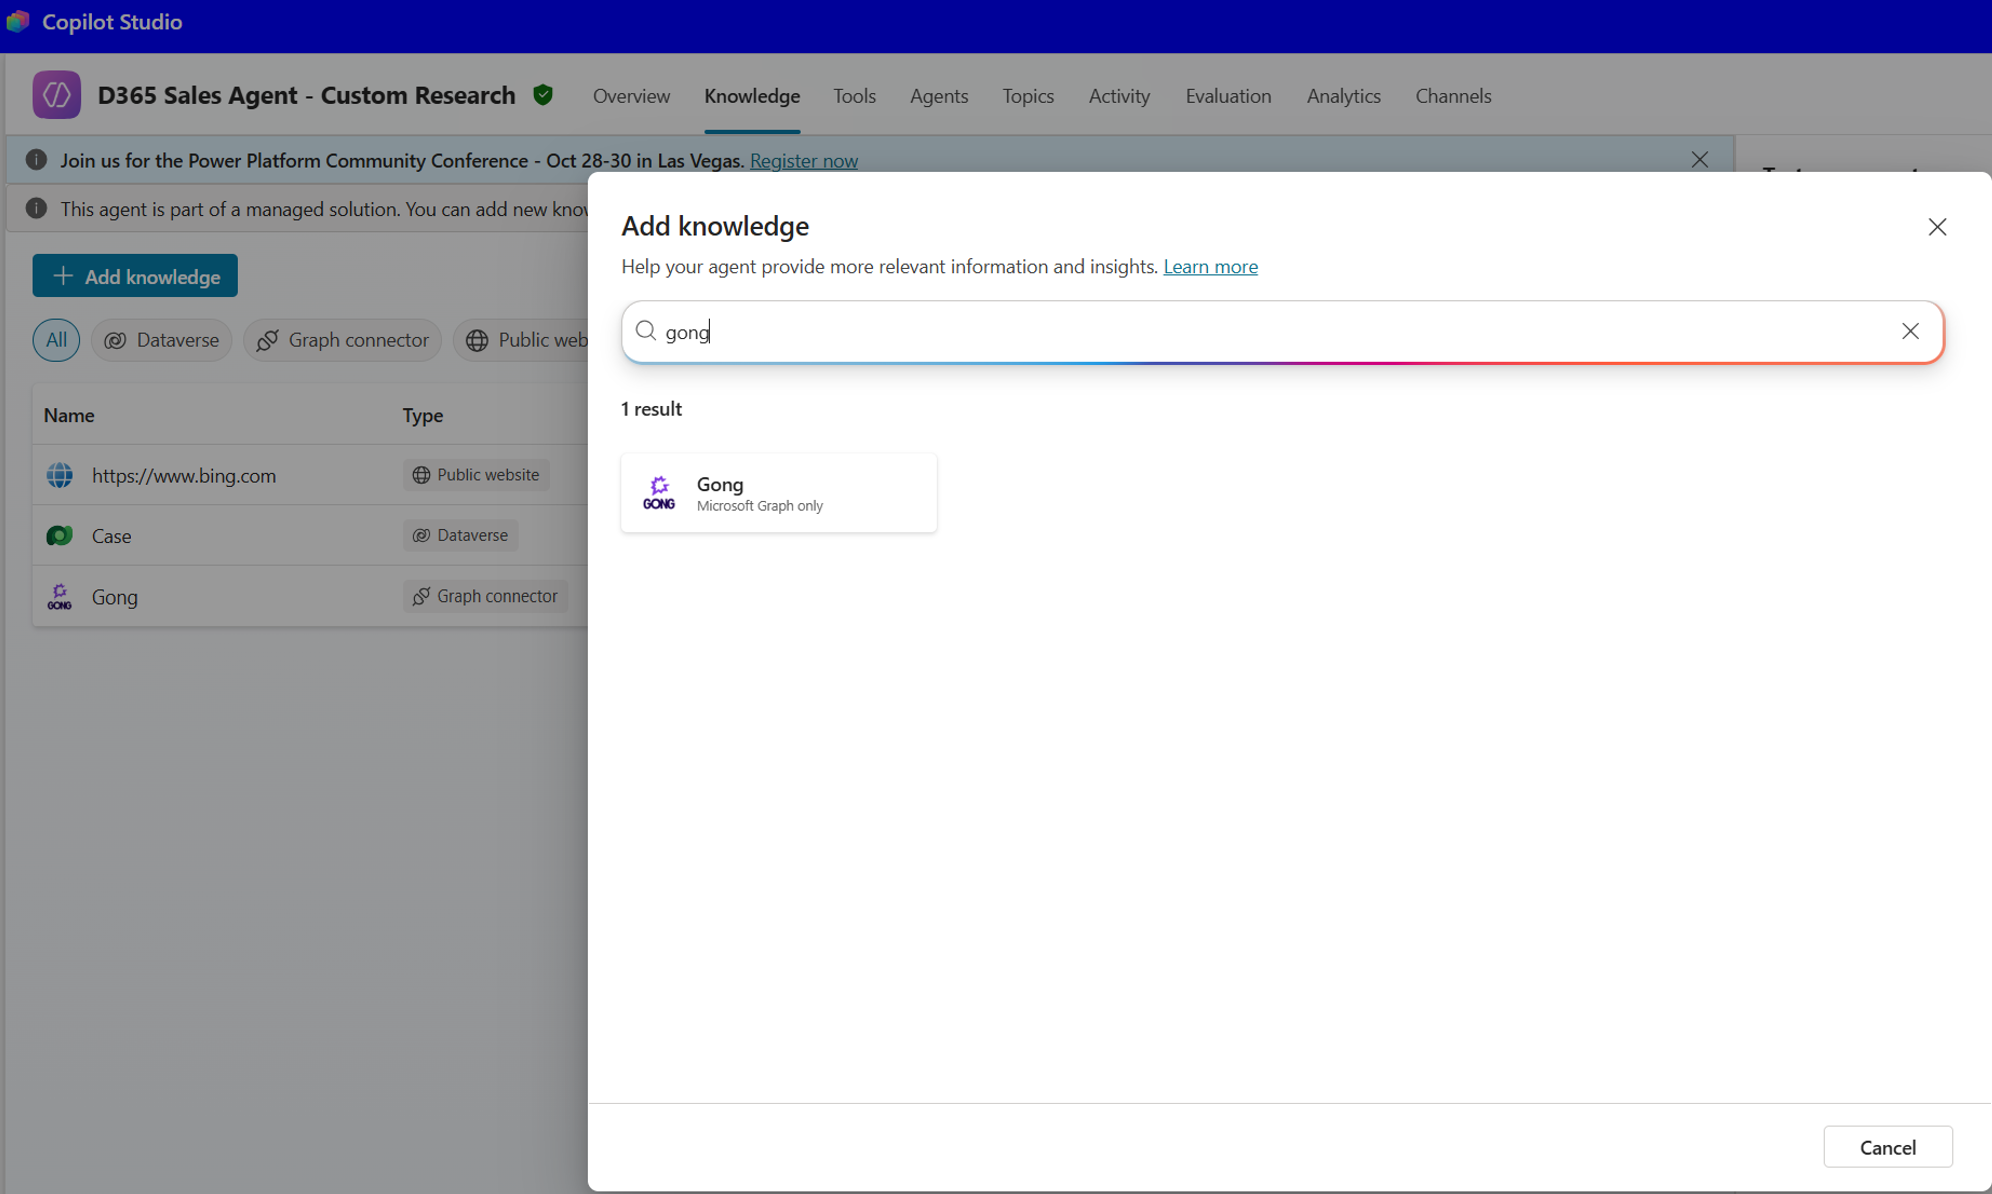Click the D365 Sales Agent purple icon
This screenshot has width=1992, height=1194.
56,95
